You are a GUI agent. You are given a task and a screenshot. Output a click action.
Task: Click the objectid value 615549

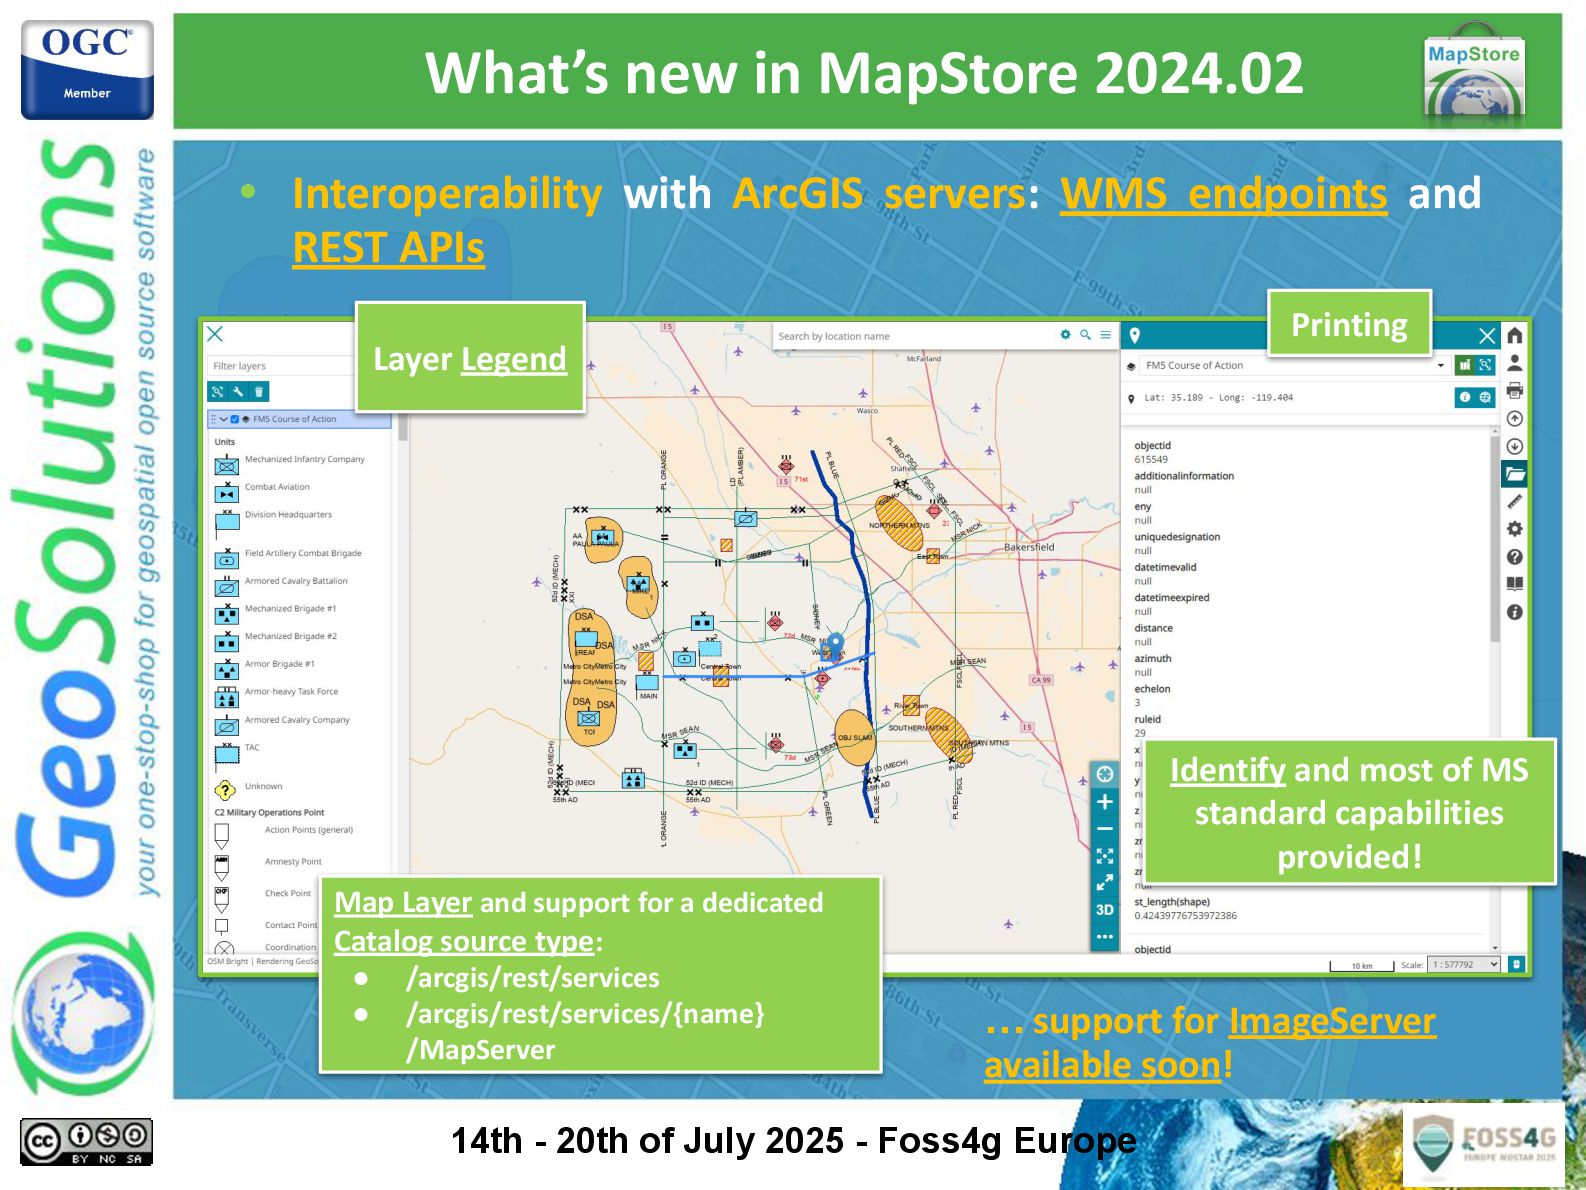click(1151, 460)
